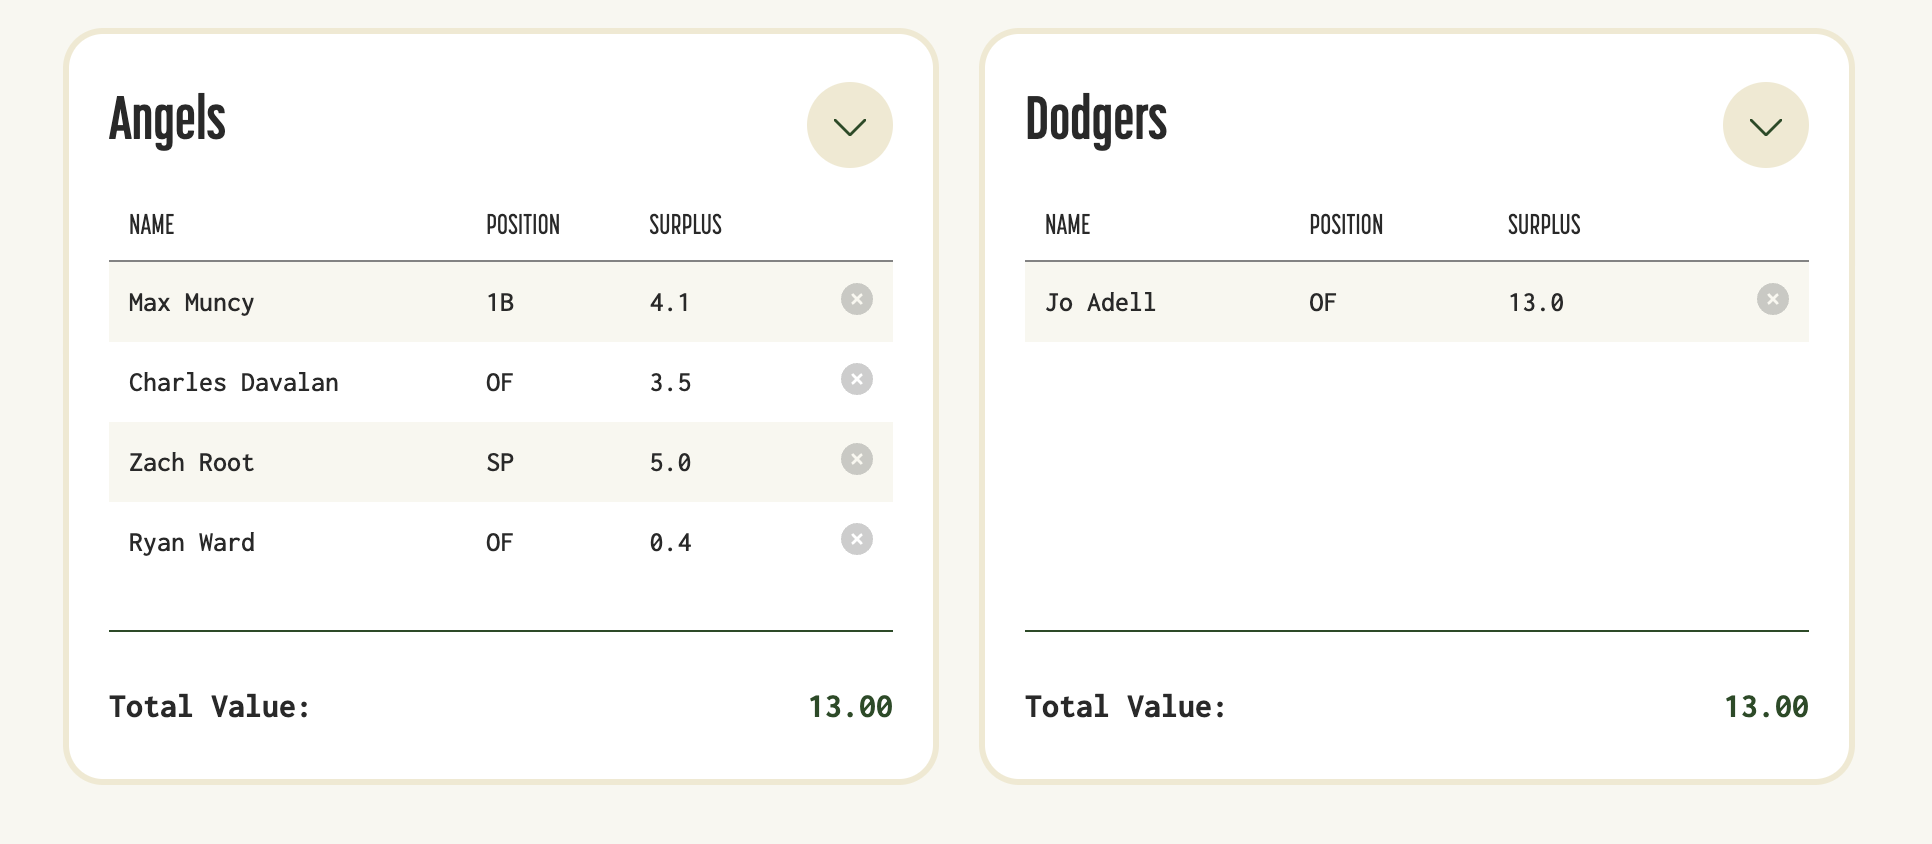The width and height of the screenshot is (1932, 844).
Task: Click the Zach Root player name
Action: point(191,462)
